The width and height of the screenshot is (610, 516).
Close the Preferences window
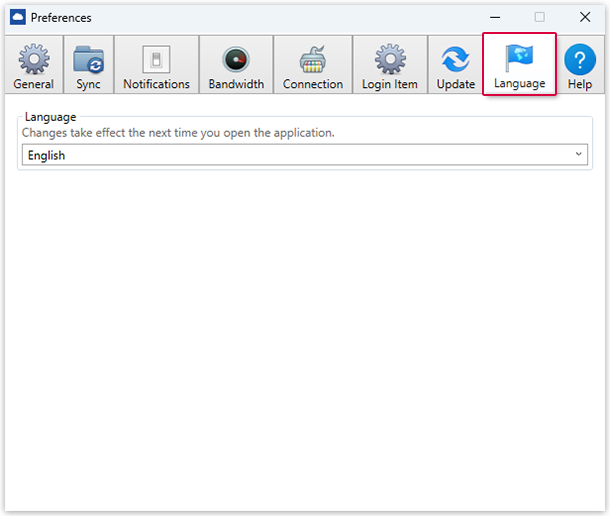pyautogui.click(x=585, y=17)
